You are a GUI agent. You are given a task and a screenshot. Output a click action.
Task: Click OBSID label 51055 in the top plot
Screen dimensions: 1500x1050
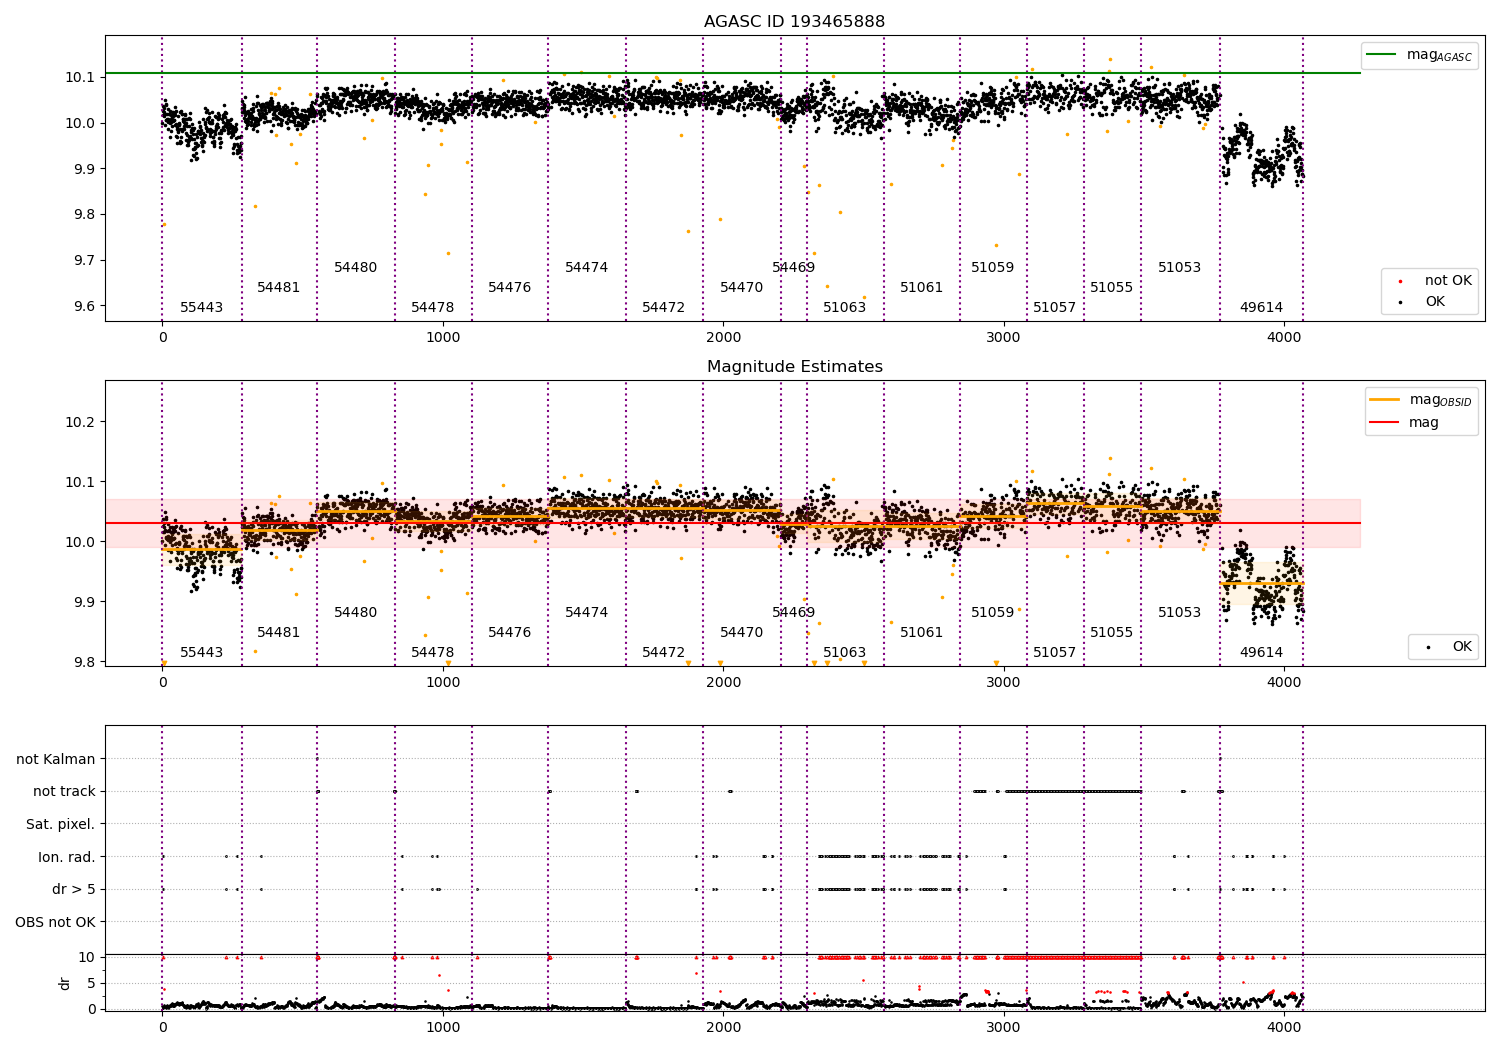1112,288
